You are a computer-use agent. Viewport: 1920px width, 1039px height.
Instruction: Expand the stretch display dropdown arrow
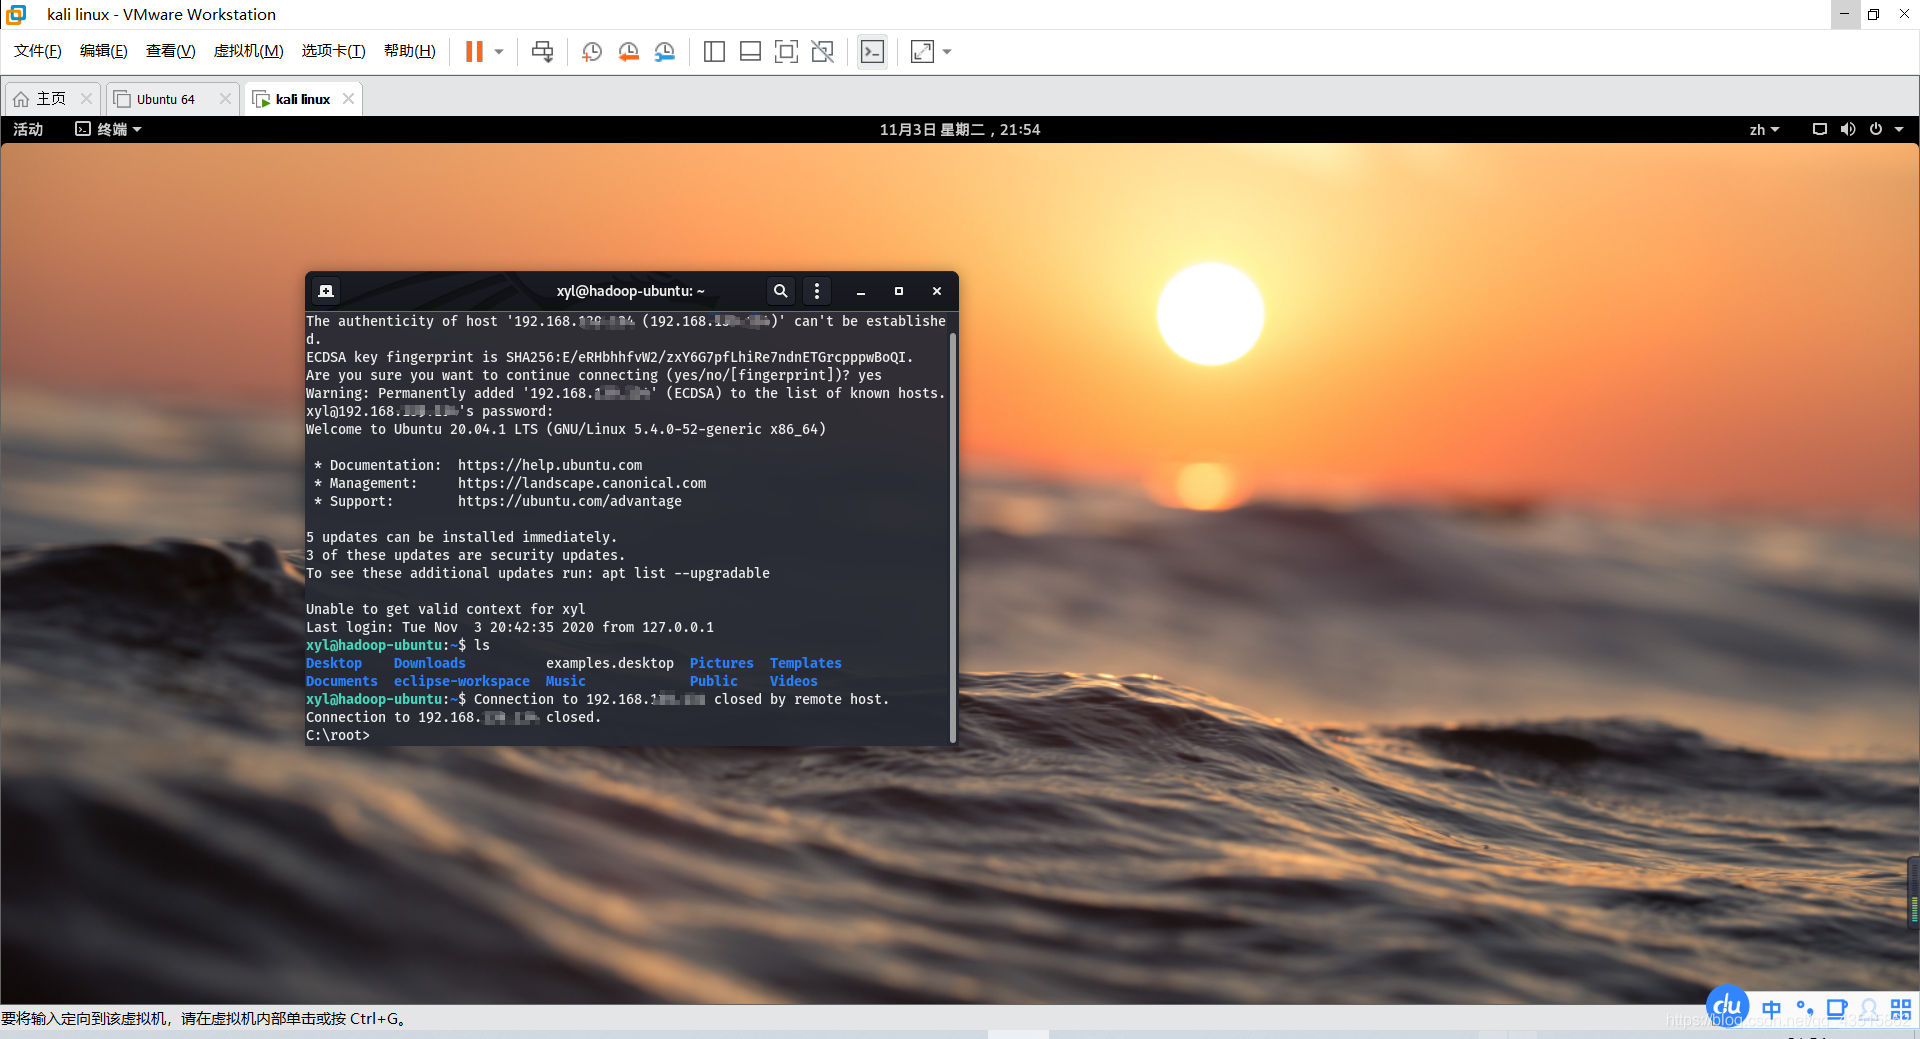point(947,52)
